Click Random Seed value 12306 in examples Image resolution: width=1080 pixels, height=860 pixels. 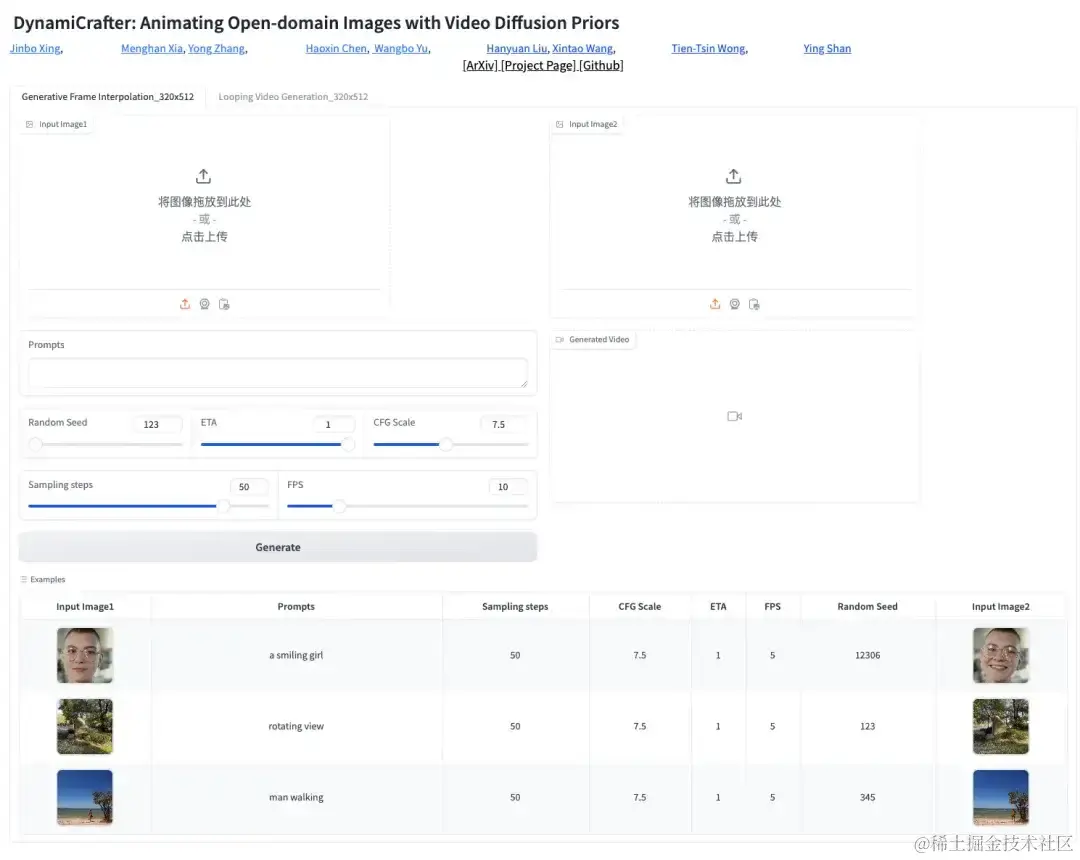point(868,655)
